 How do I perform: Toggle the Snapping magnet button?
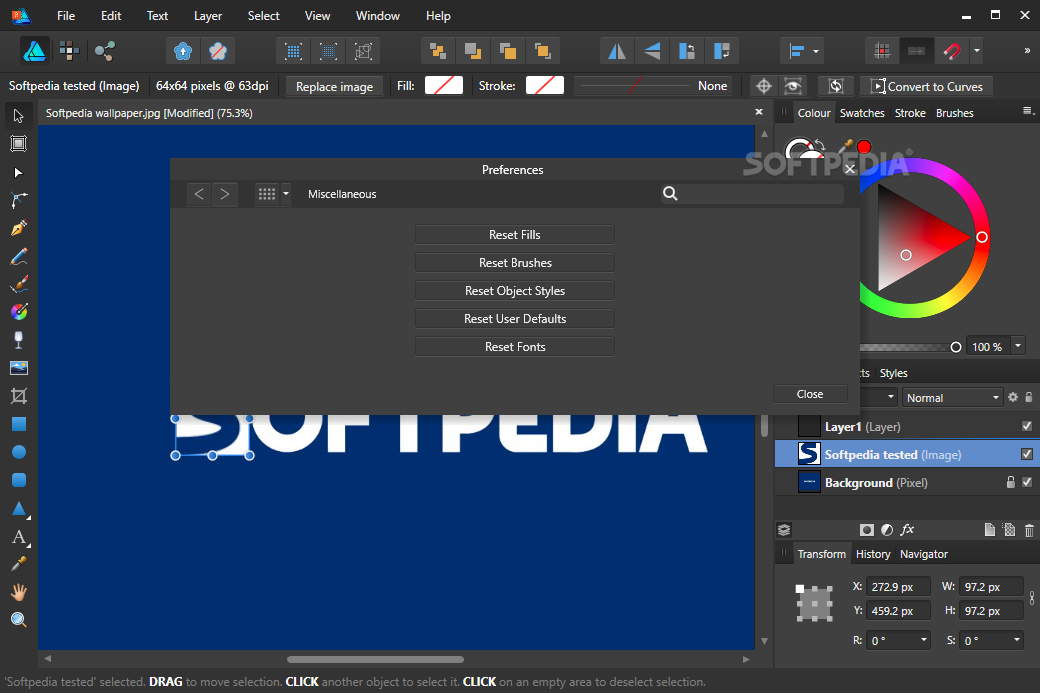952,51
